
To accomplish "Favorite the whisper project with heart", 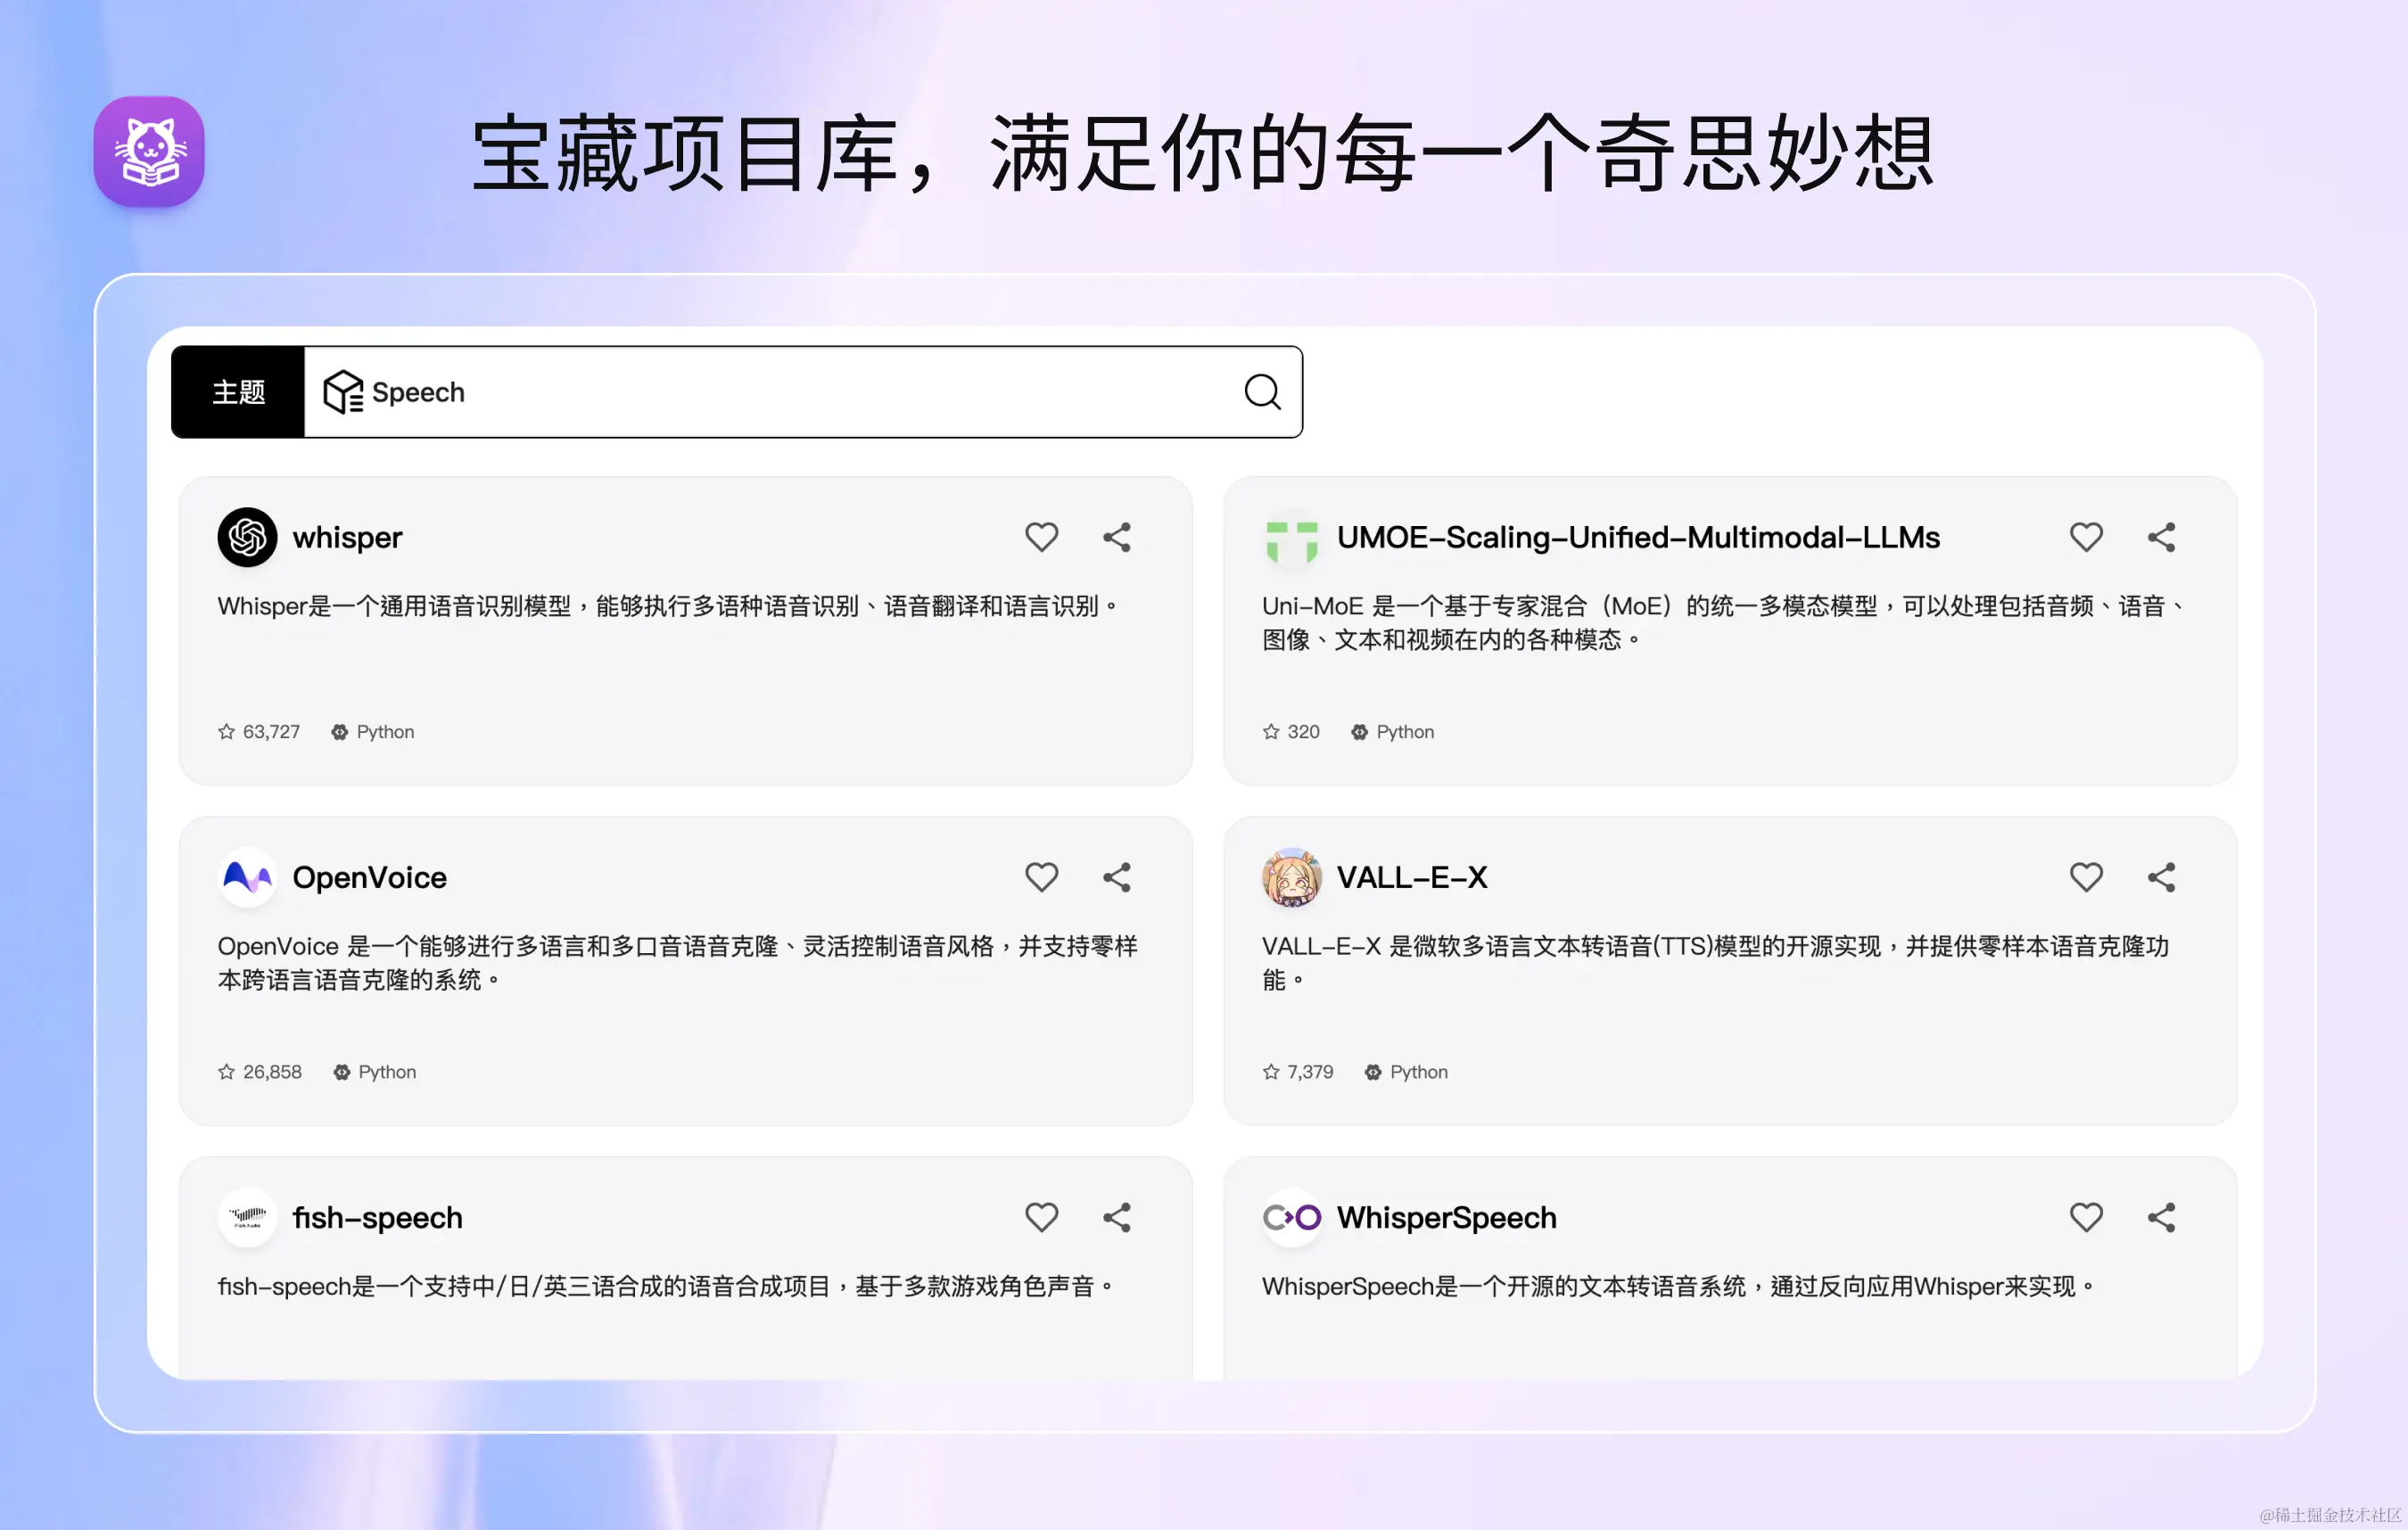I will [1041, 537].
